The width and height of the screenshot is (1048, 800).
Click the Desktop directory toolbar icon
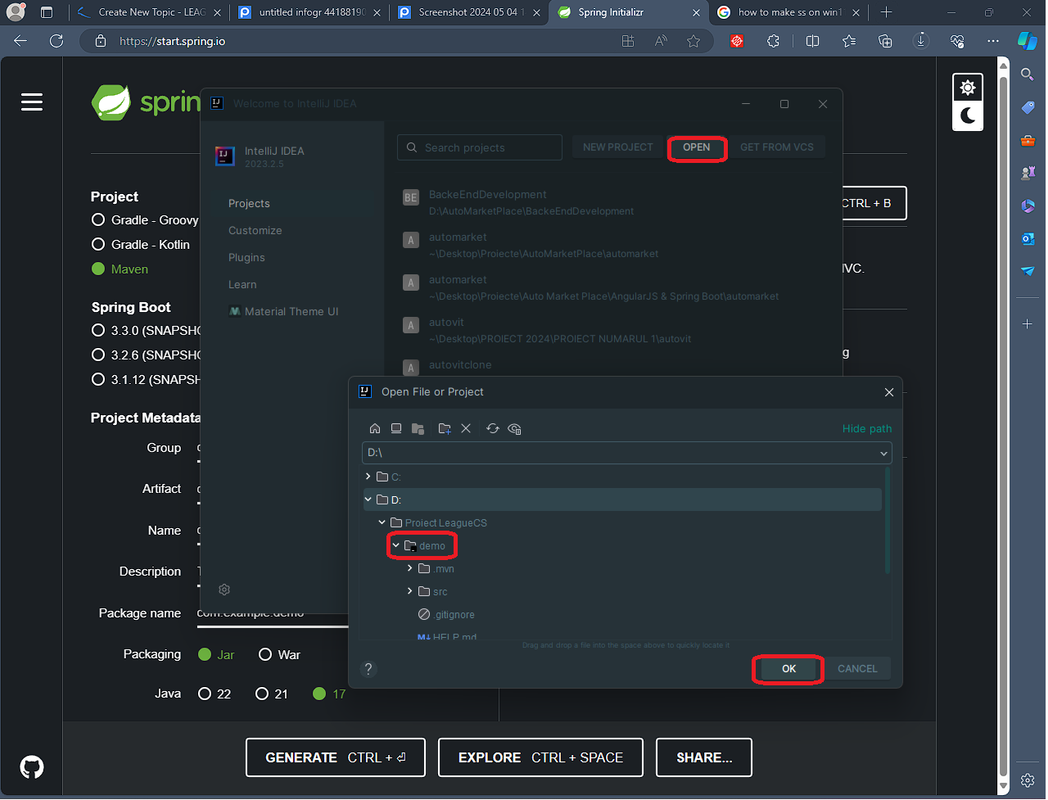(396, 428)
